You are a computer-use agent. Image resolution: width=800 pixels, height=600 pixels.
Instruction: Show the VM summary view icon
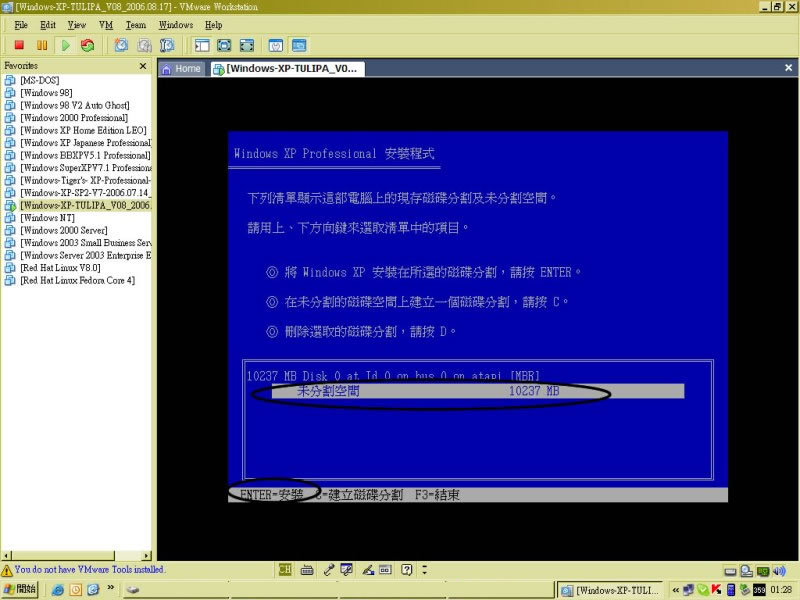point(276,45)
